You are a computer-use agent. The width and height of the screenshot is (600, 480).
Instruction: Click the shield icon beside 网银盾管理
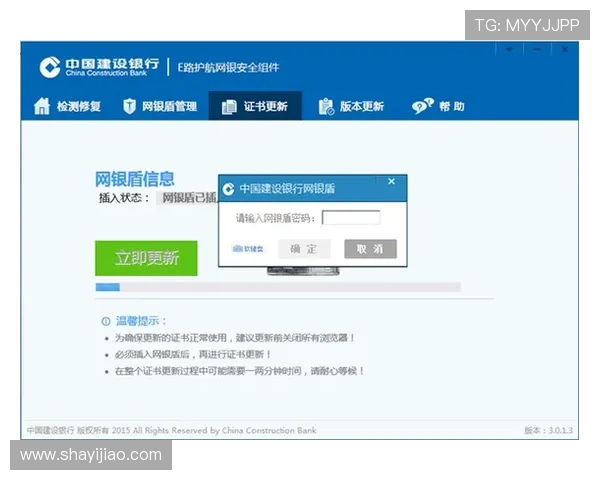click(129, 106)
